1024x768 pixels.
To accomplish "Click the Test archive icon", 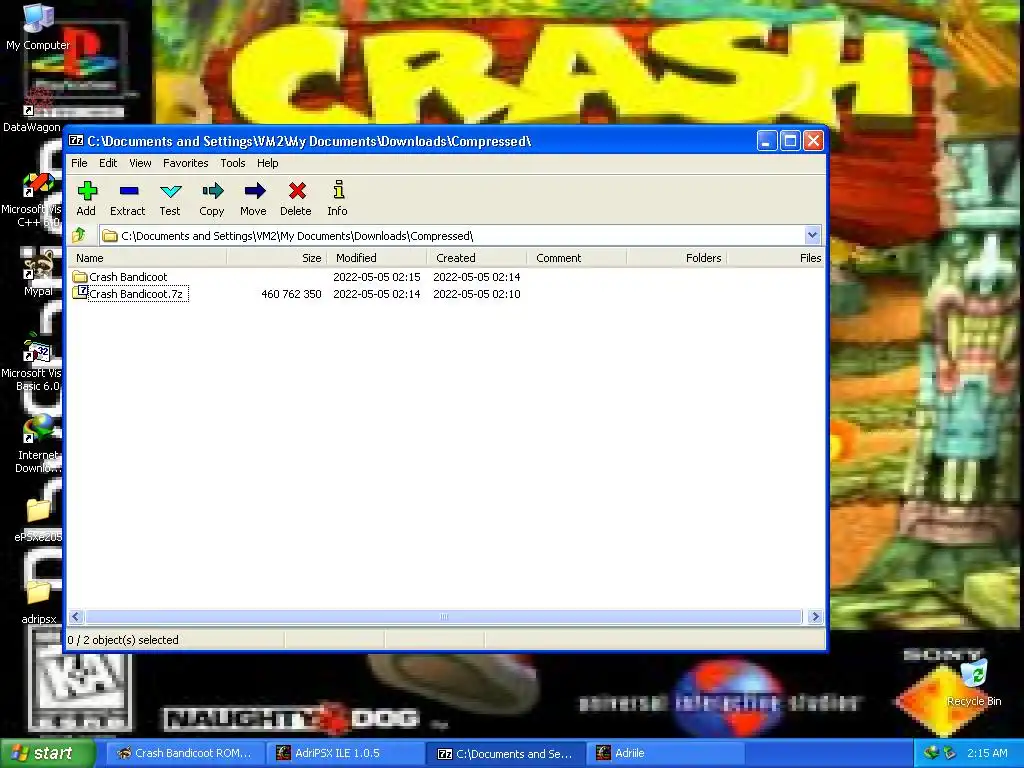I will click(170, 191).
